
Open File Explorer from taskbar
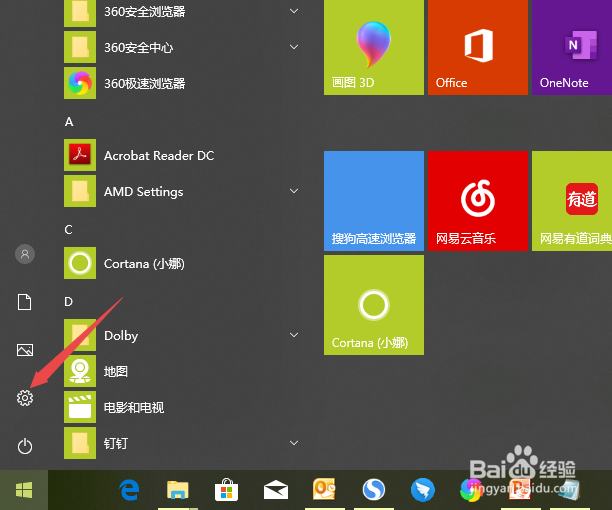178,490
